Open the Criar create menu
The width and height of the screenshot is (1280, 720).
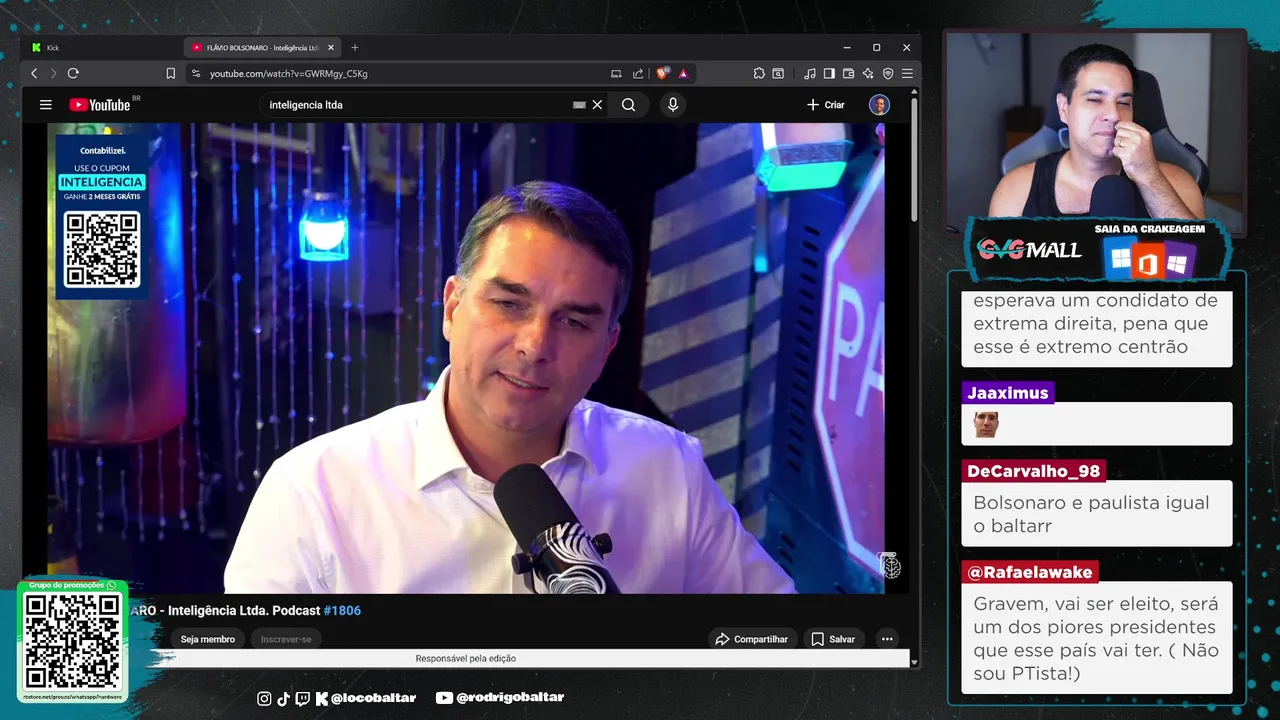[x=826, y=105]
